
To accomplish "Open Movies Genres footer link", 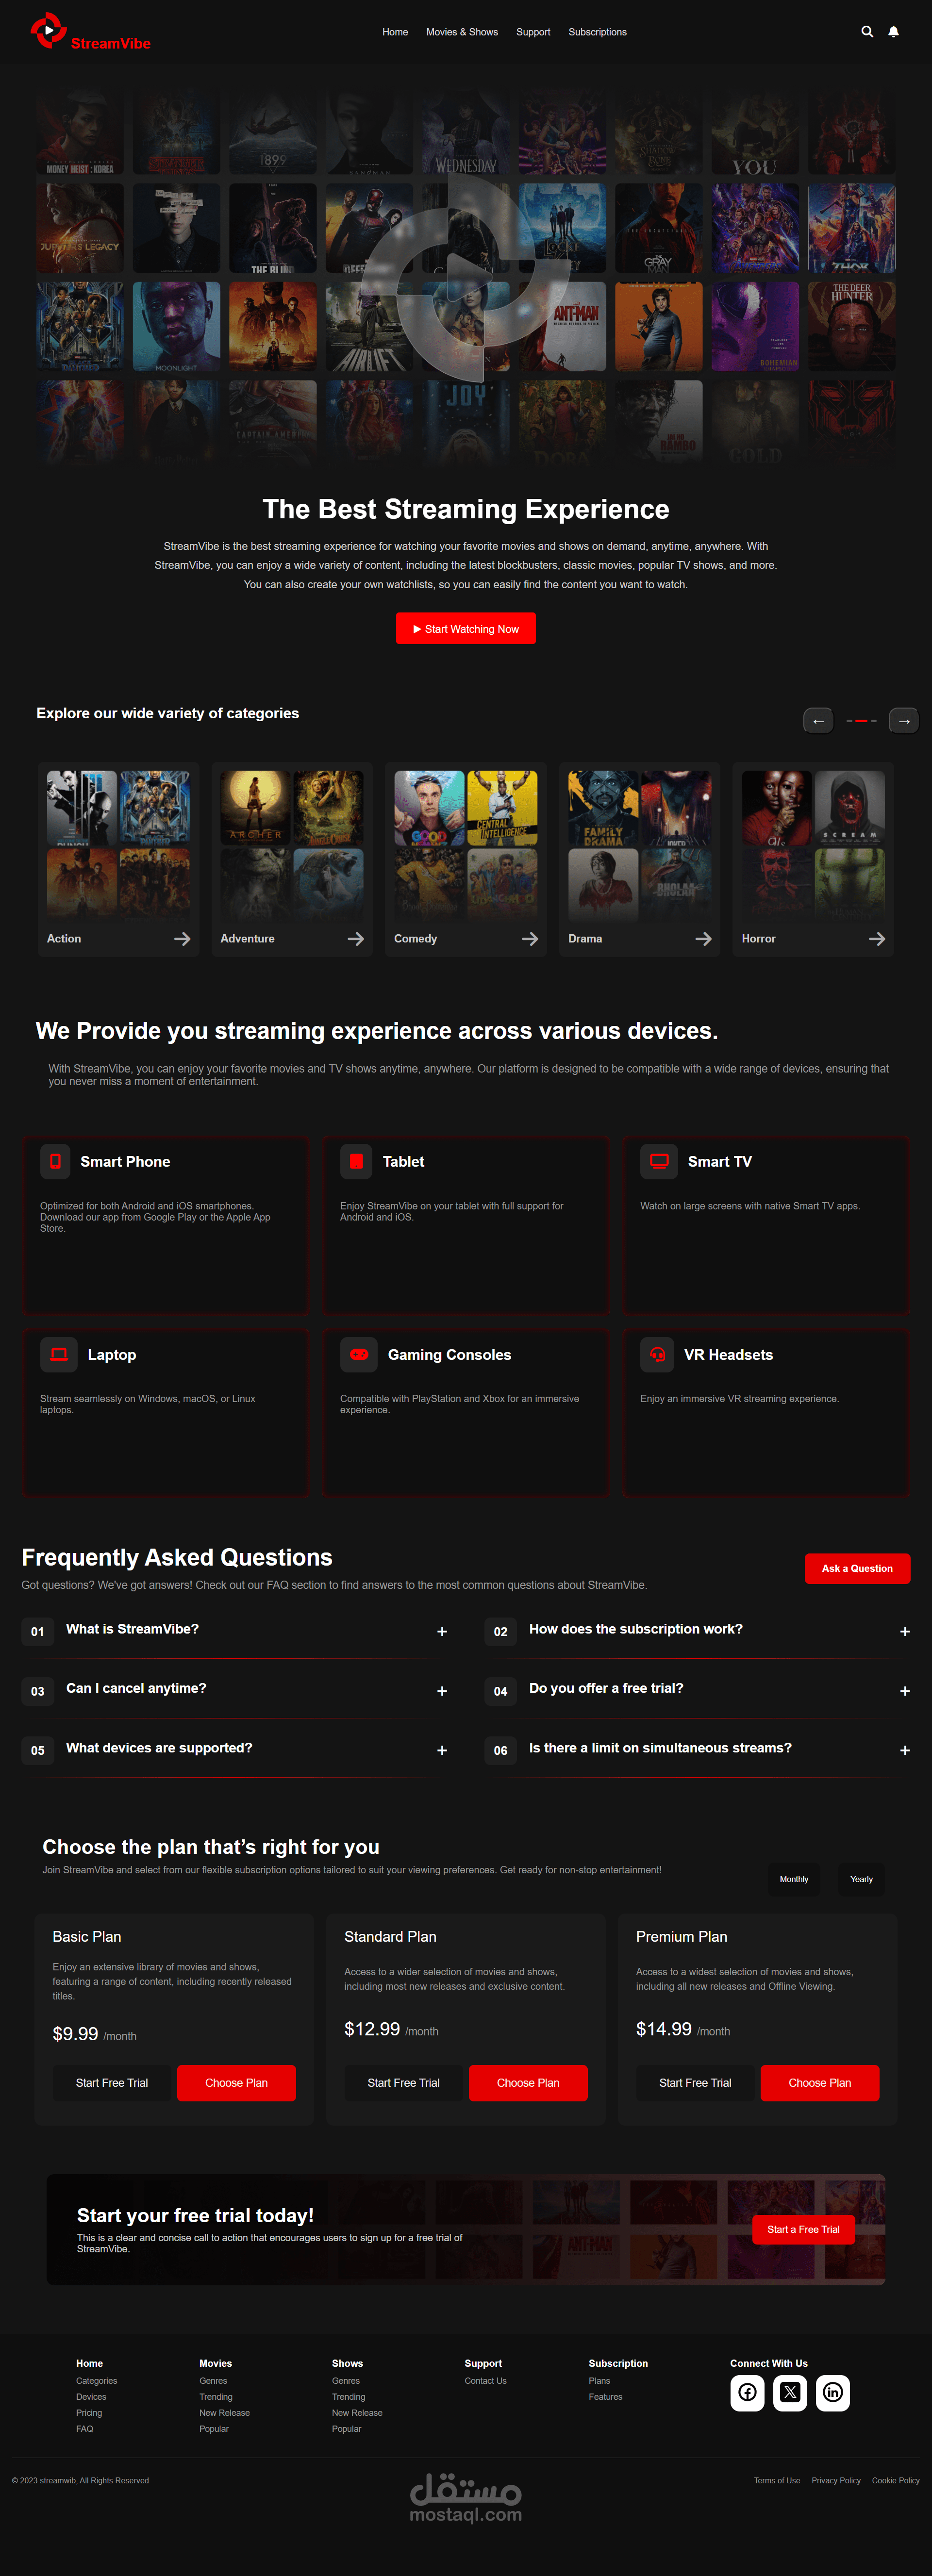I will pos(213,2381).
